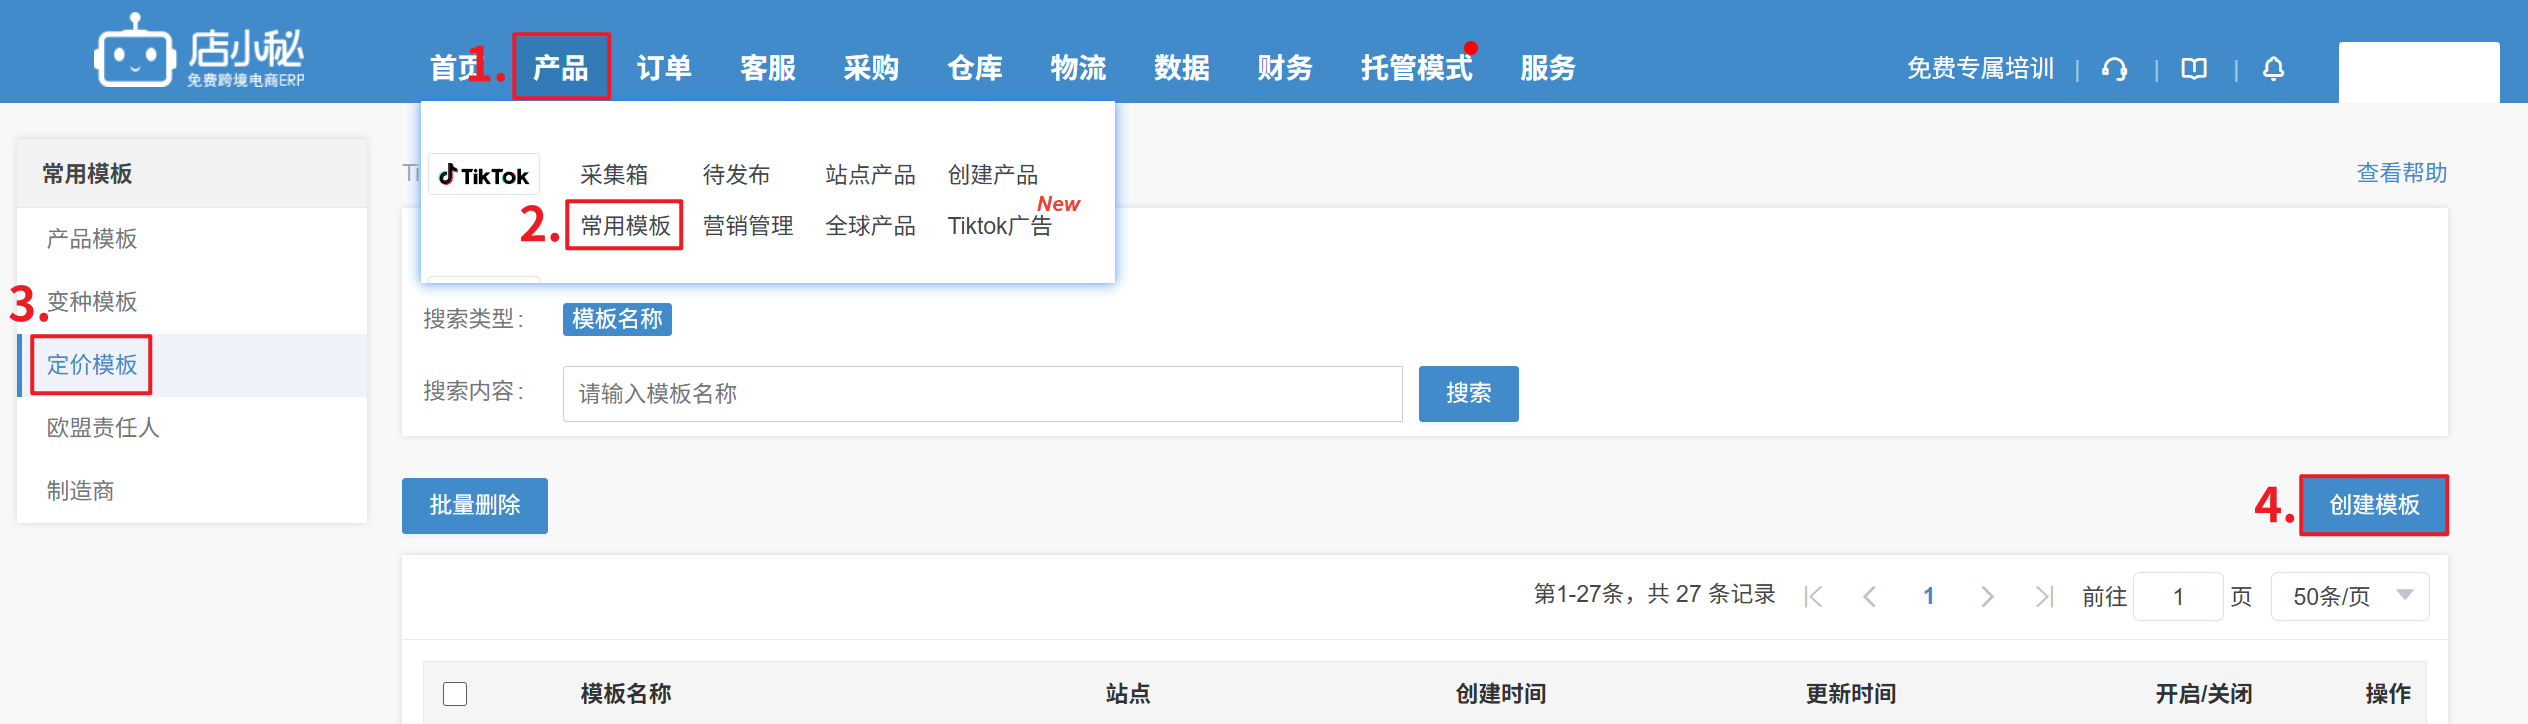Open the 财务 menu
This screenshot has width=2528, height=724.
(1285, 68)
